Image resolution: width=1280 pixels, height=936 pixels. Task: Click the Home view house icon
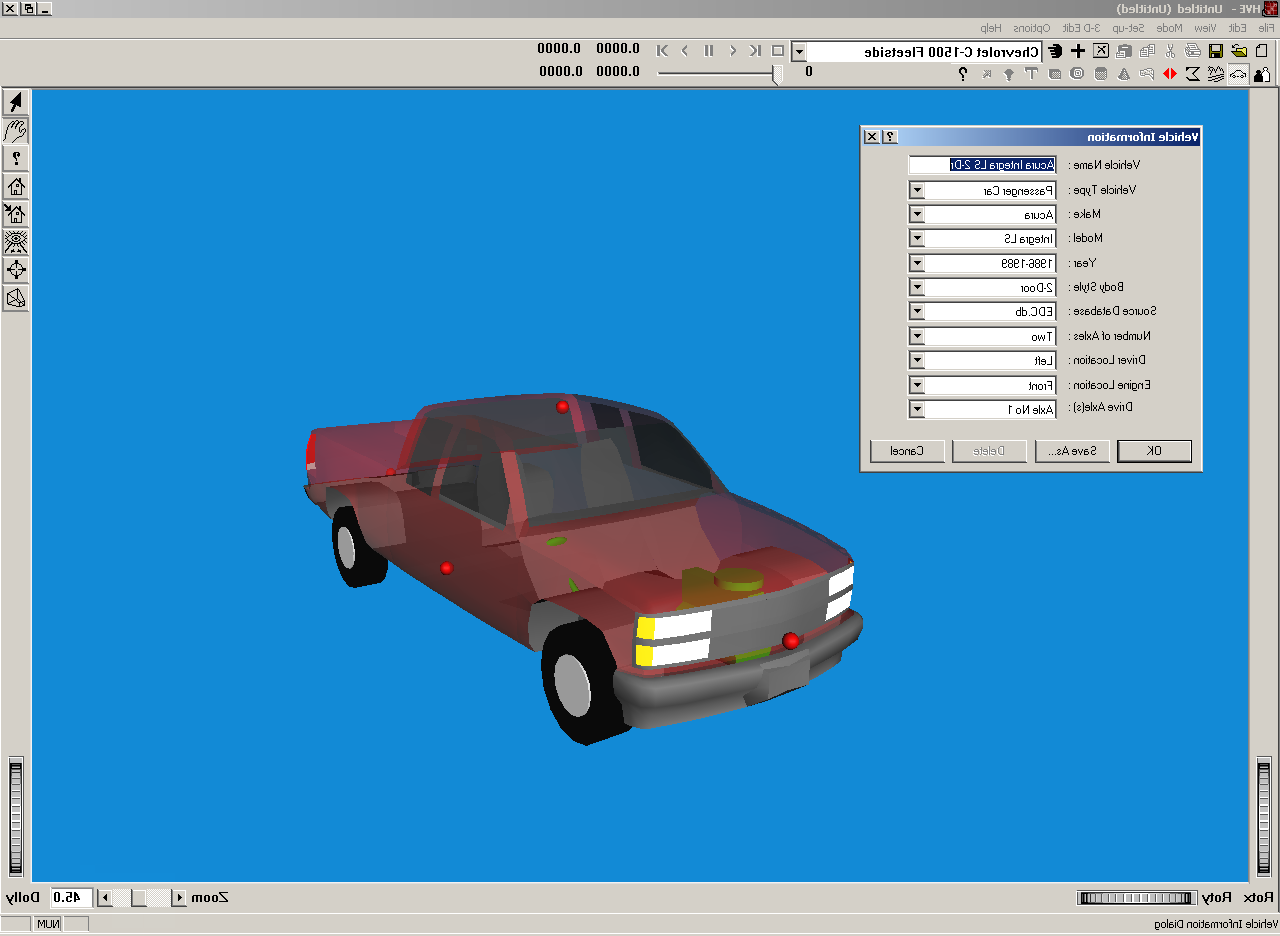(16, 186)
